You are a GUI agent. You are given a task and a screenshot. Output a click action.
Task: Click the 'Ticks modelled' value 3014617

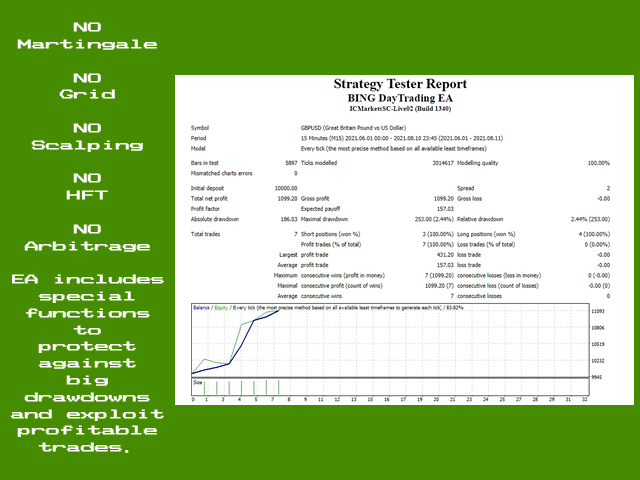point(443,163)
